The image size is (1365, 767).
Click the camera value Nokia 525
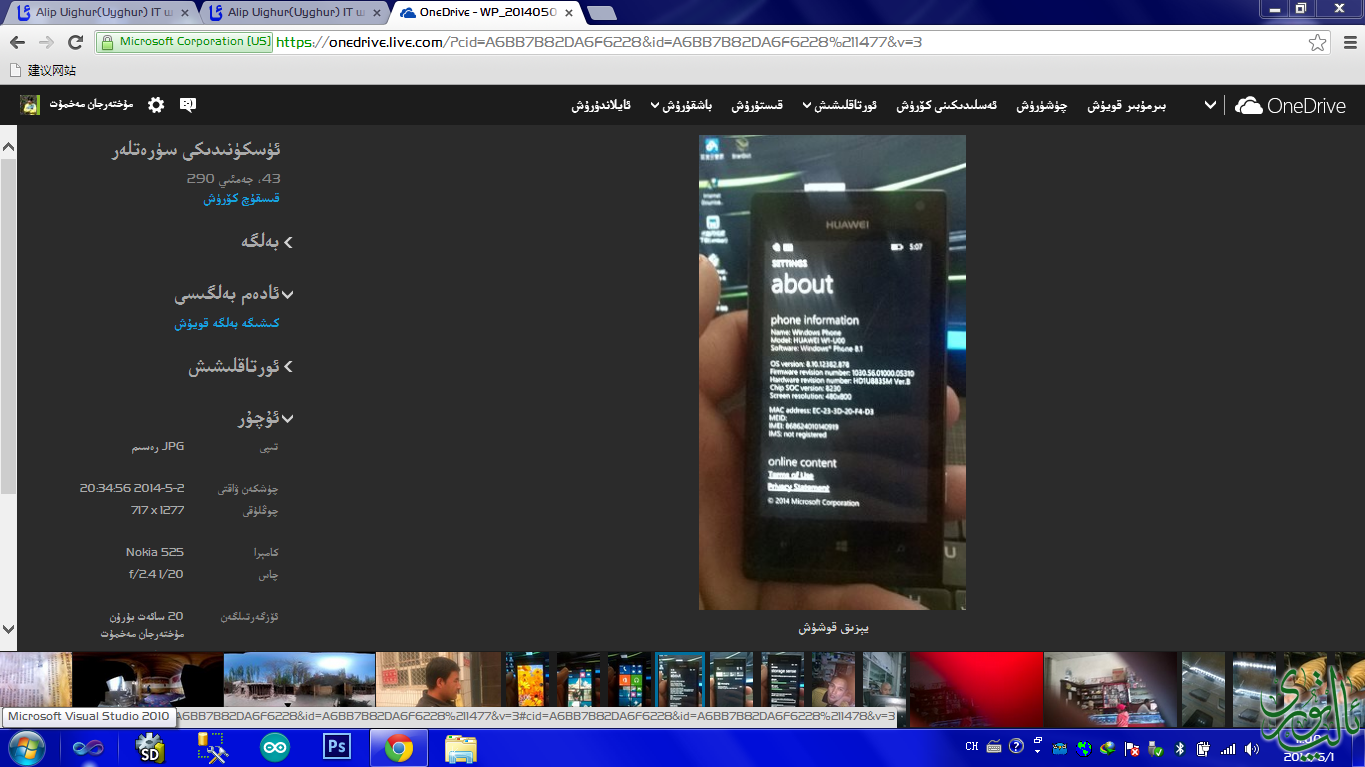(x=155, y=552)
